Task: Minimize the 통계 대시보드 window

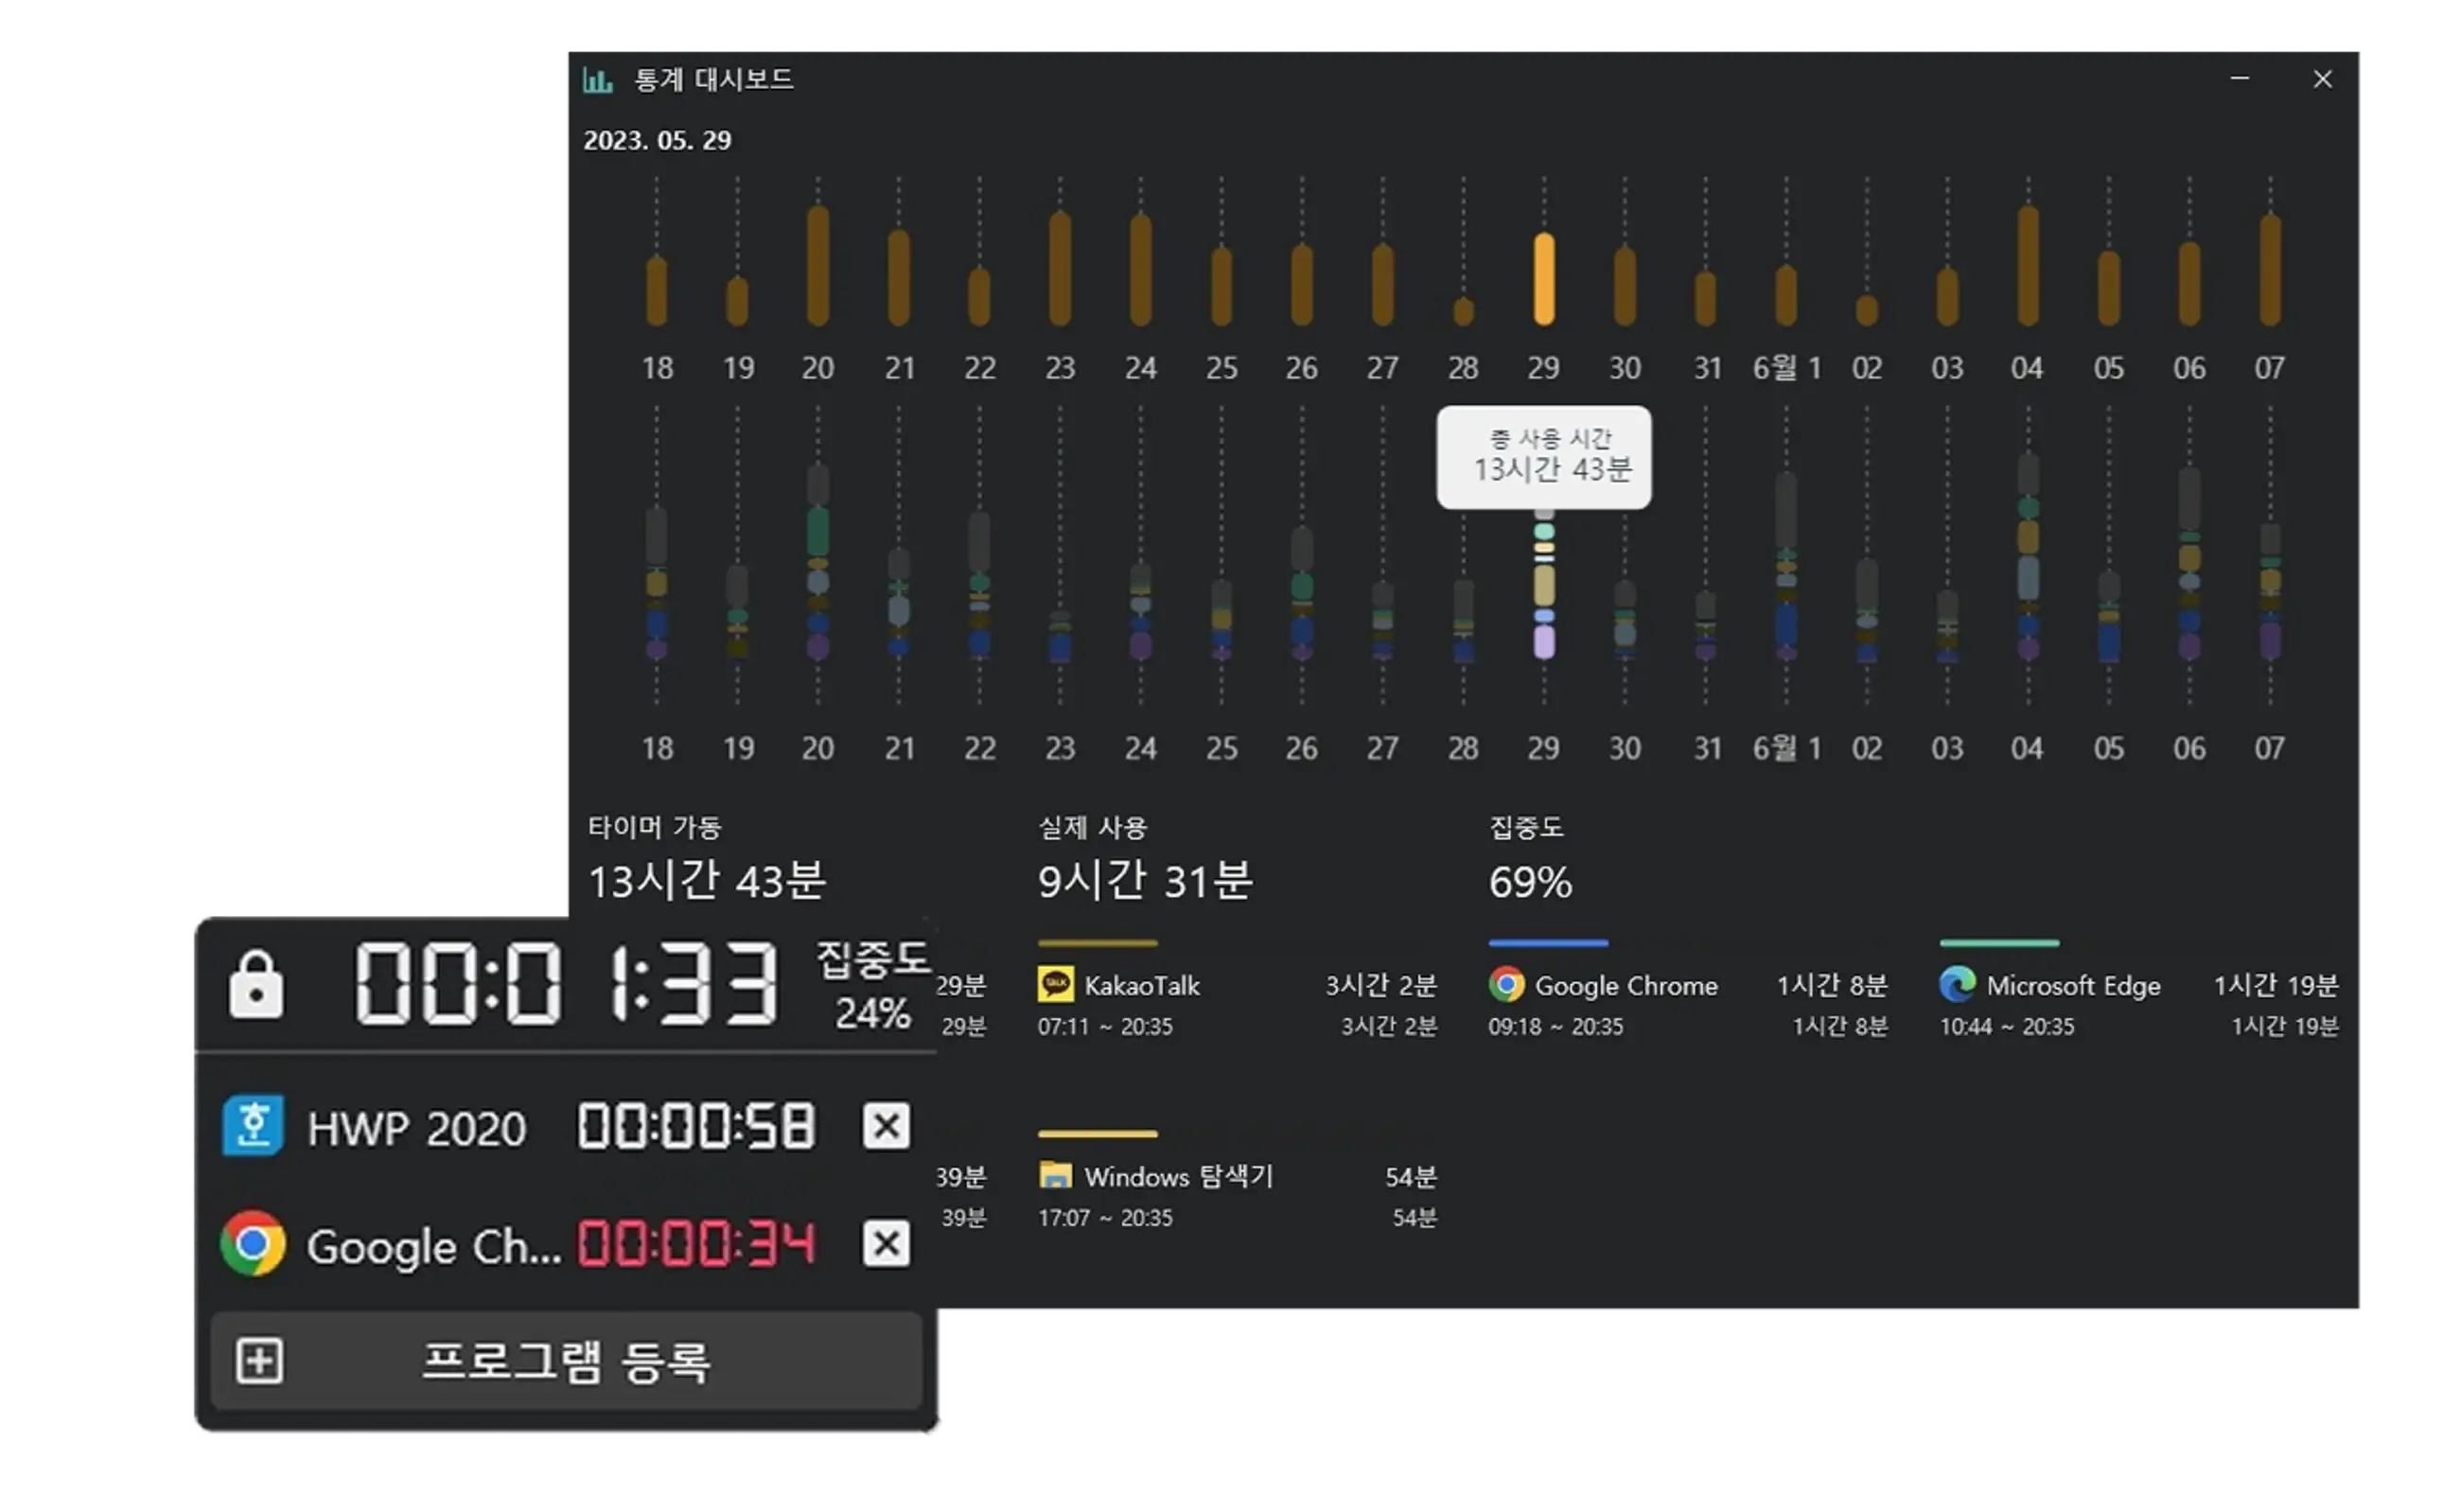Action: point(2240,79)
